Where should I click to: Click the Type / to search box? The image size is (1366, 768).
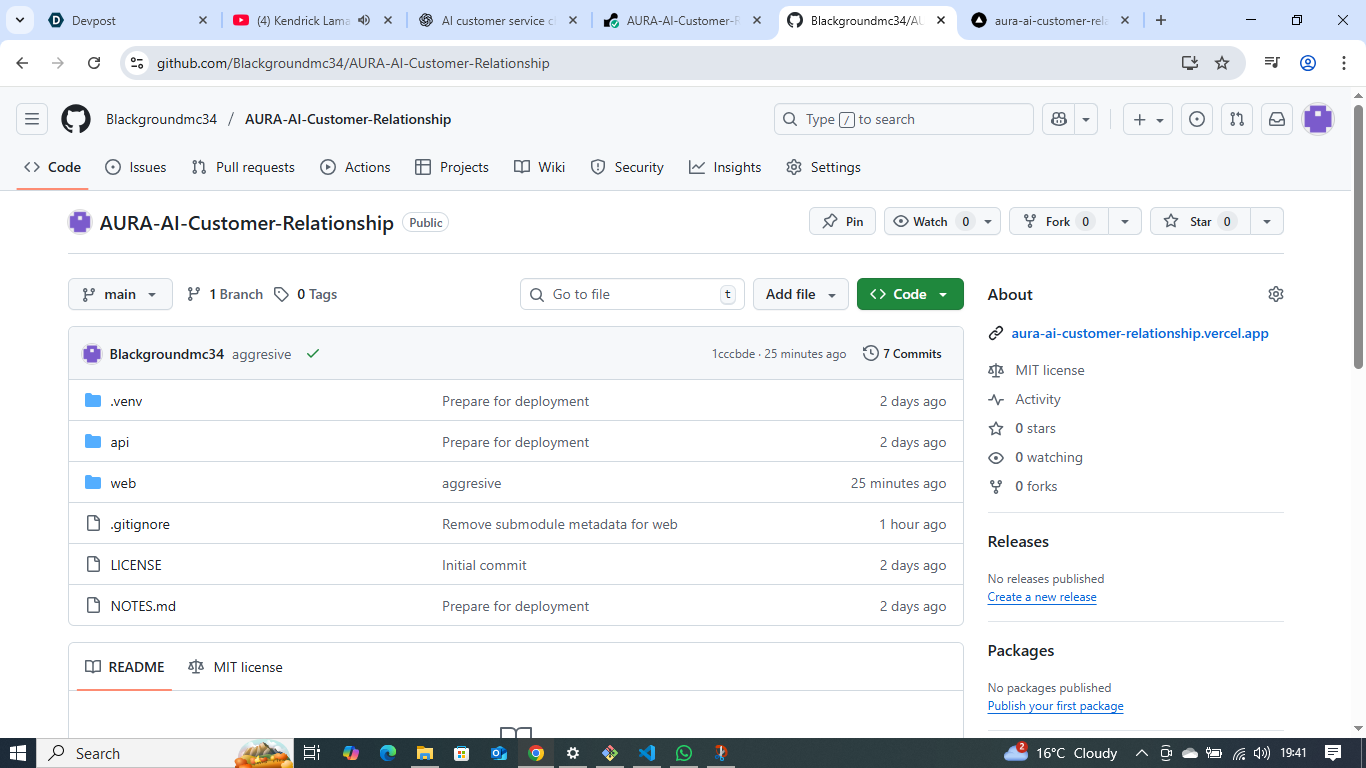904,119
